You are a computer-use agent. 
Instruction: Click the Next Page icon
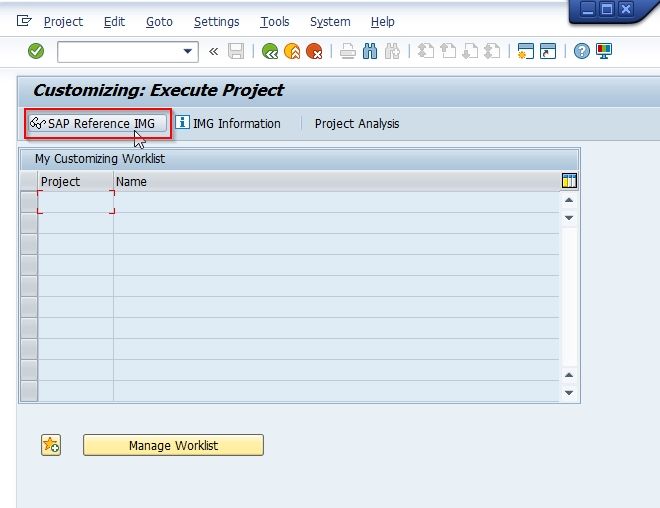(470, 51)
